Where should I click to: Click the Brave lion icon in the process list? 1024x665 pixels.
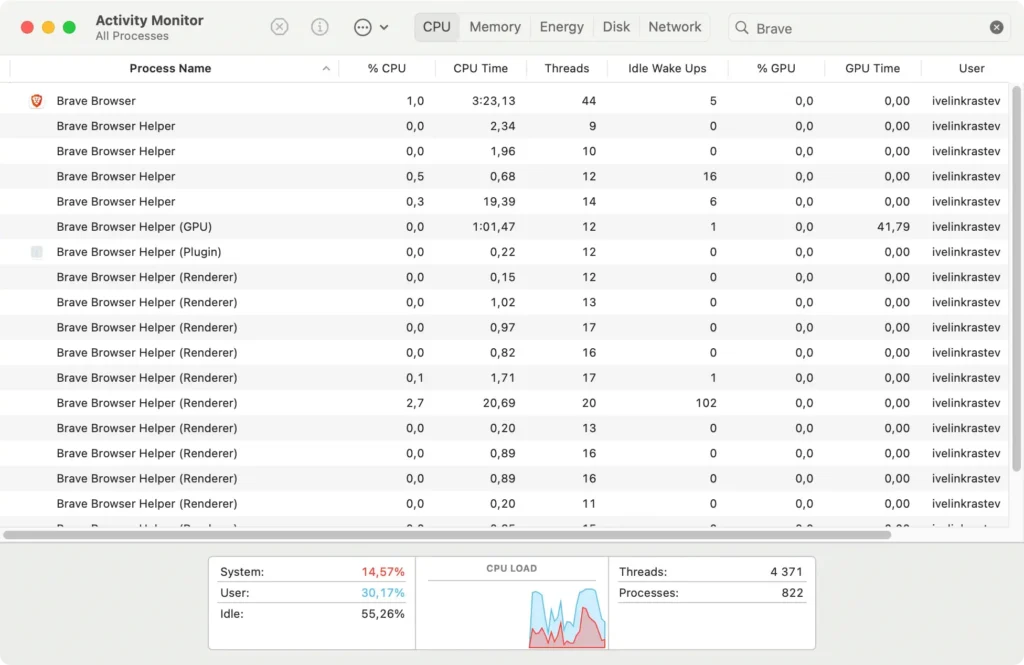(37, 101)
